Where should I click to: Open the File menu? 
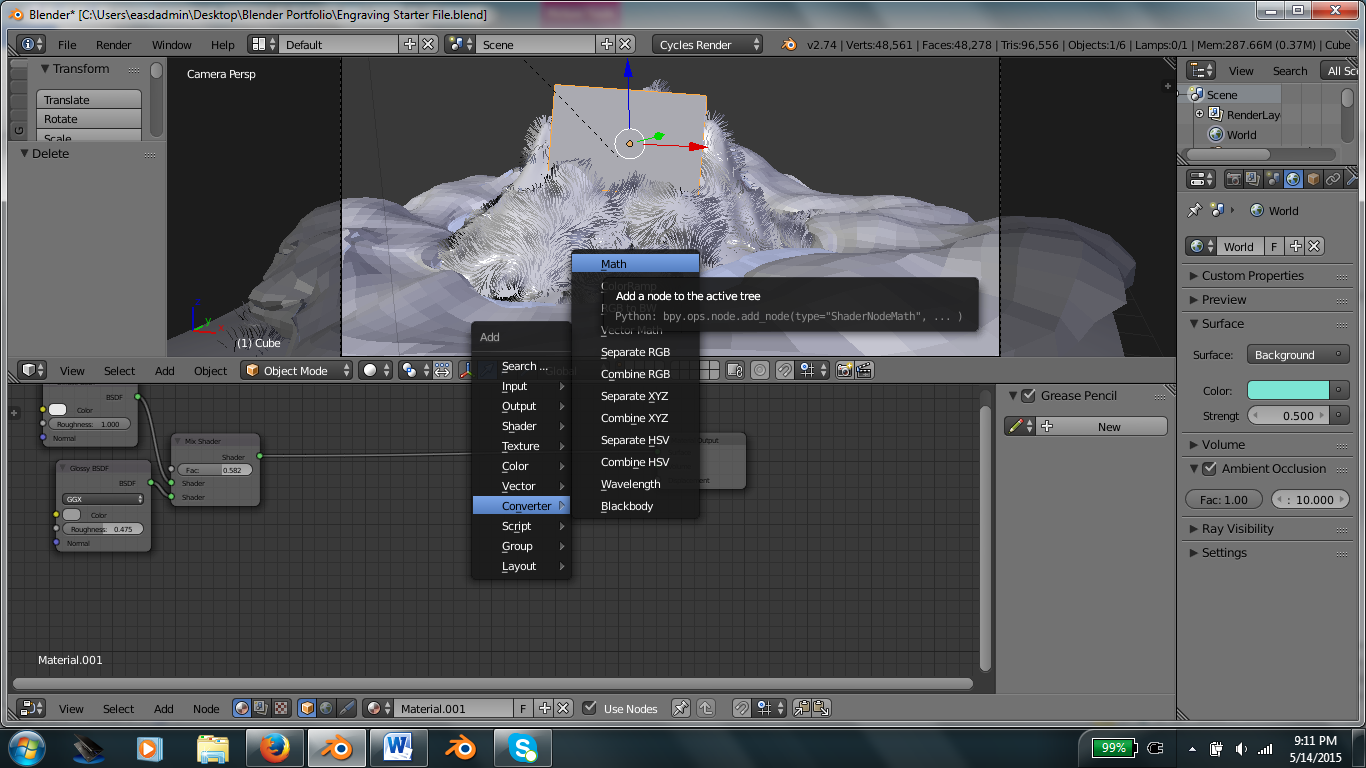(x=67, y=44)
